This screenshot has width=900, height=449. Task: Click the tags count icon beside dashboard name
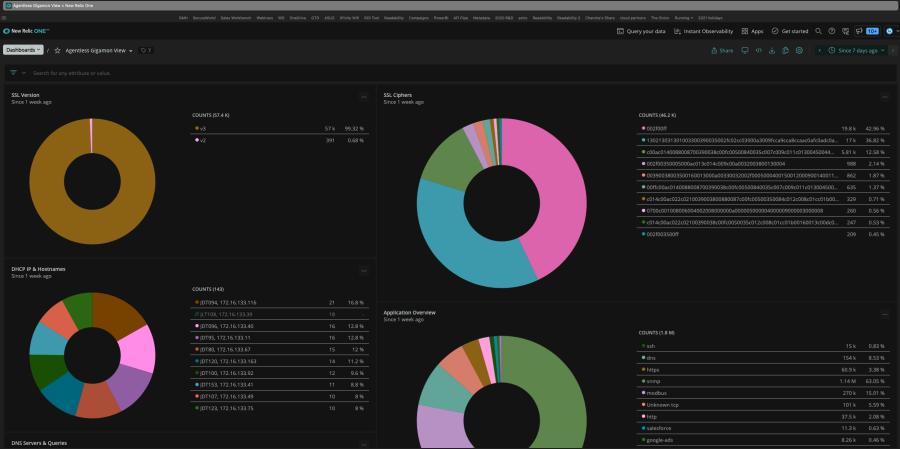pyautogui.click(x=146, y=51)
